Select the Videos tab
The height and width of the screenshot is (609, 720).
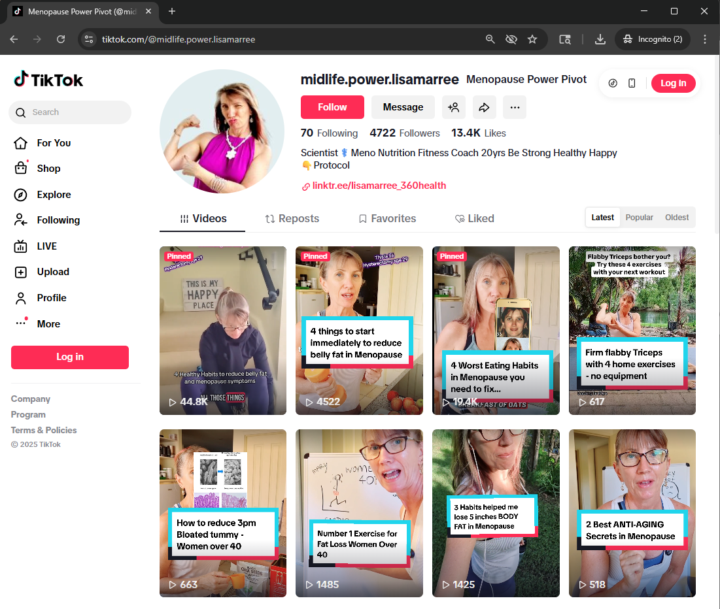(202, 219)
